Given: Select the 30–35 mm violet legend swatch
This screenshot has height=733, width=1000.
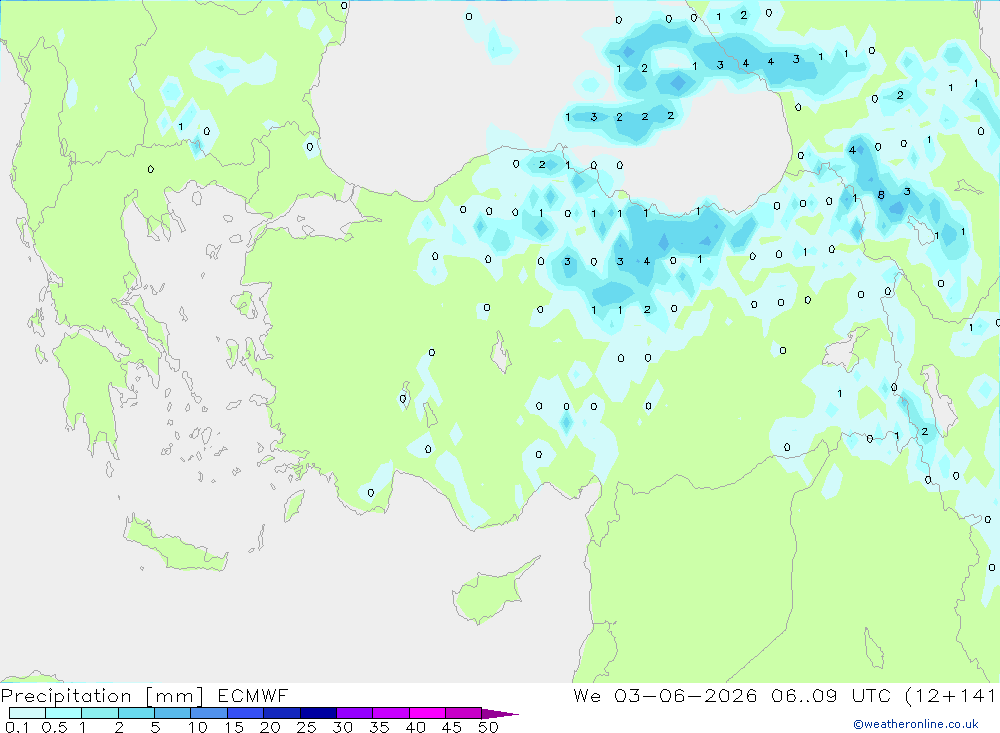Looking at the screenshot, I should coord(355,713).
